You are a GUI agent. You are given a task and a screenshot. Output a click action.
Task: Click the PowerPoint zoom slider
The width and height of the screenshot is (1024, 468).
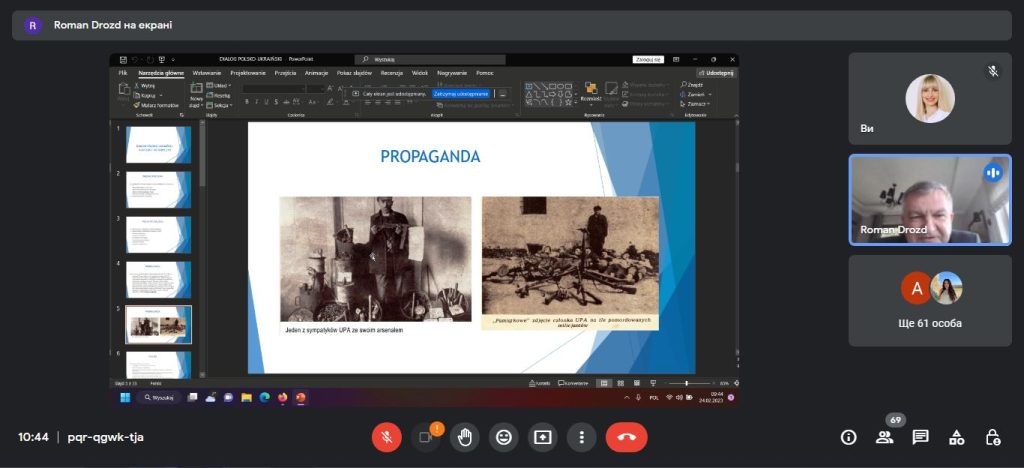(686, 383)
